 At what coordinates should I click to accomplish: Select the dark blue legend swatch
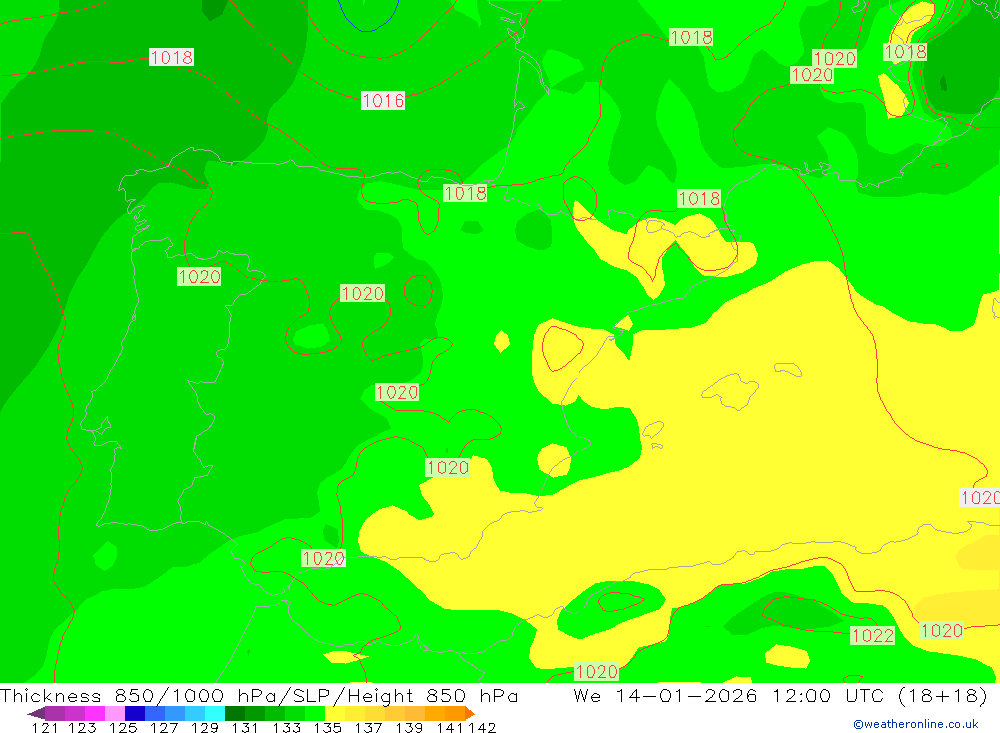pyautogui.click(x=135, y=713)
